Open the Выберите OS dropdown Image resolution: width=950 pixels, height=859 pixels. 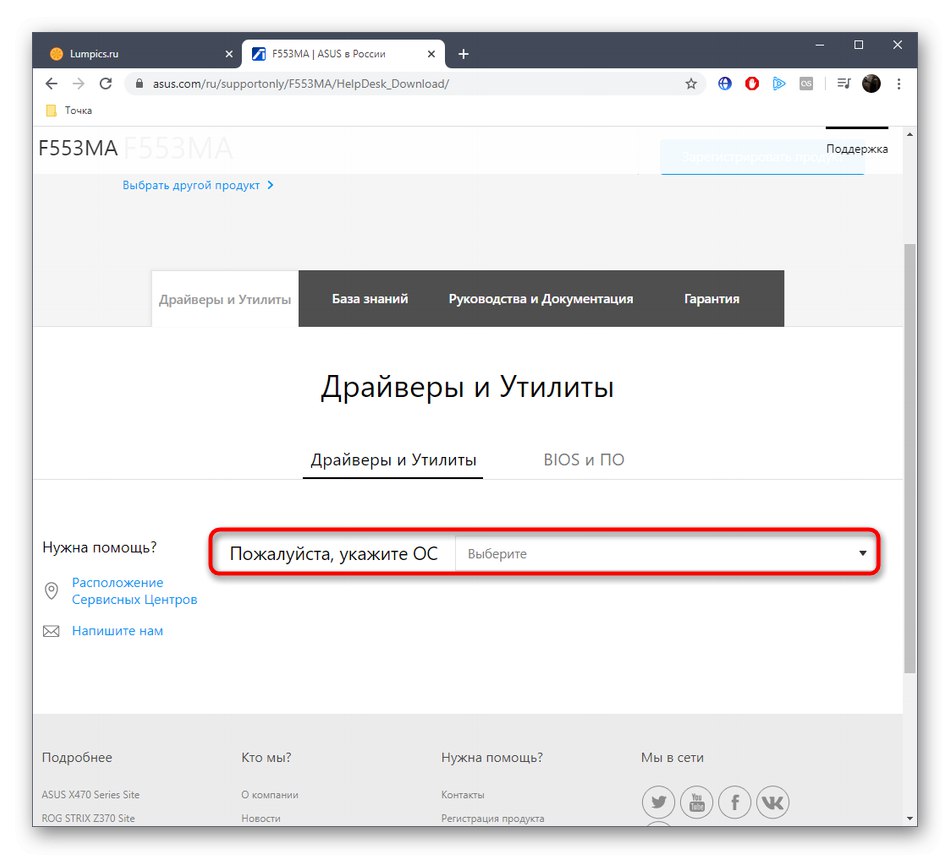pos(665,551)
